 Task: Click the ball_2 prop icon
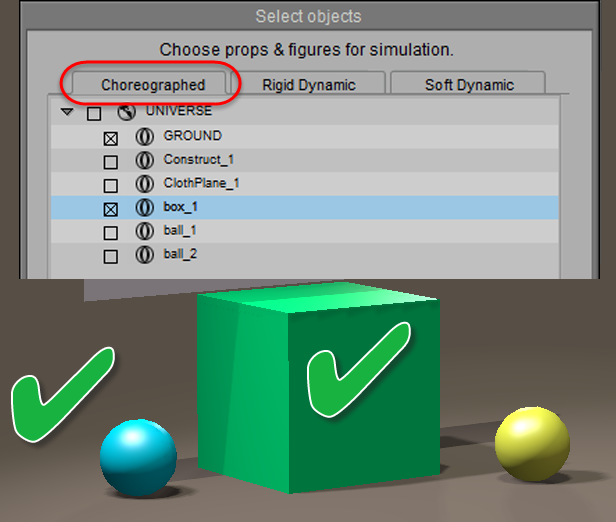[x=145, y=255]
